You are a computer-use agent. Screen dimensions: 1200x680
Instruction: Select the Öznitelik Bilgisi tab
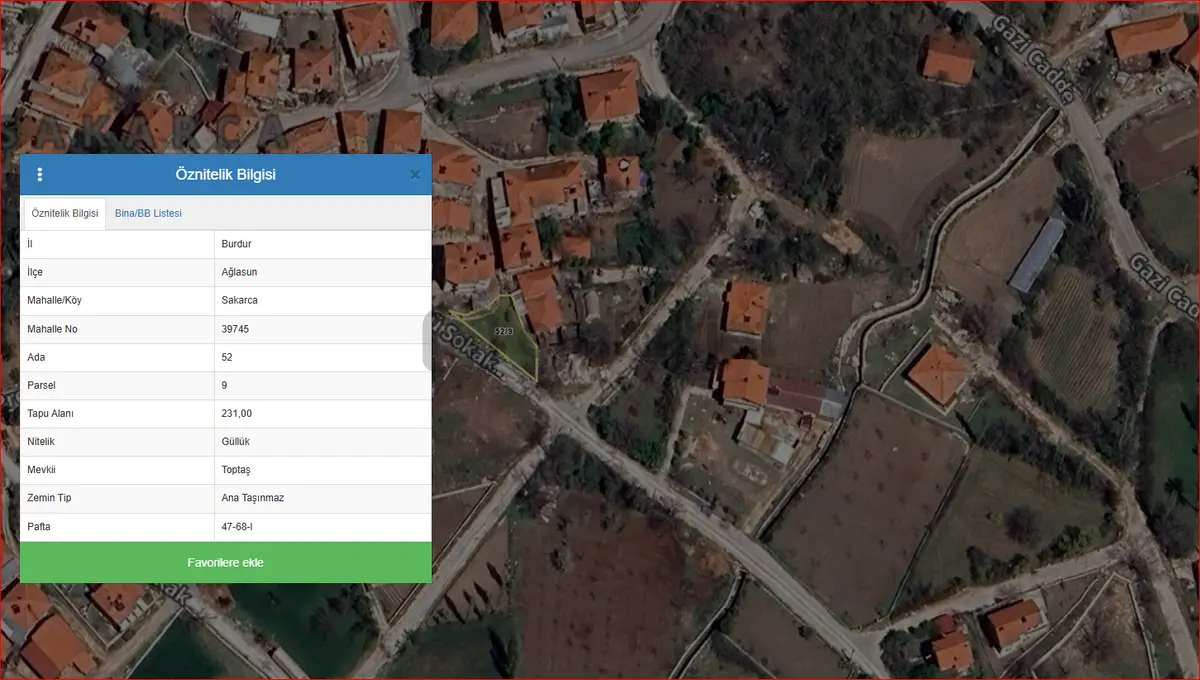[65, 213]
